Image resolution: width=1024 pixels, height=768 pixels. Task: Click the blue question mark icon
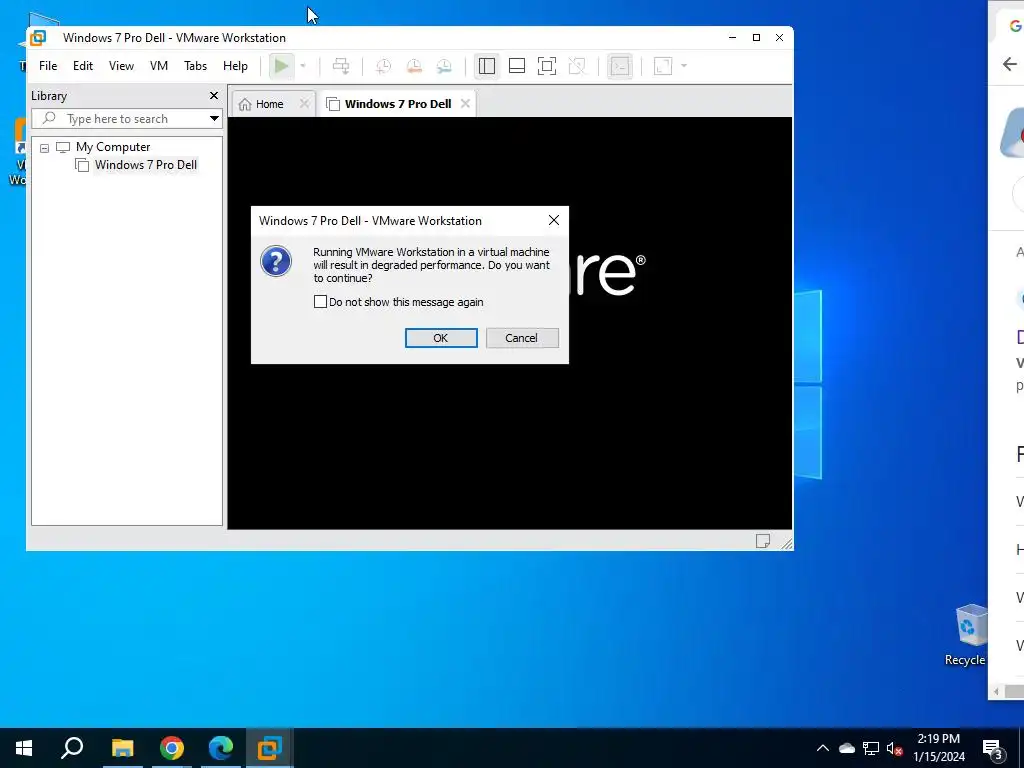276,261
